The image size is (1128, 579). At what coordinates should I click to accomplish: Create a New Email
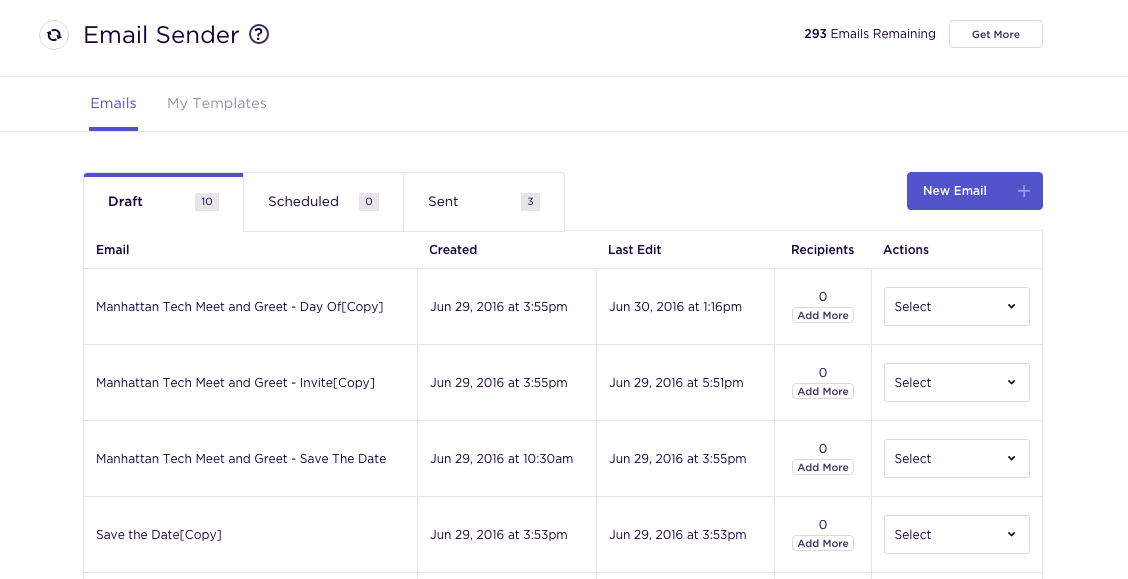point(974,191)
